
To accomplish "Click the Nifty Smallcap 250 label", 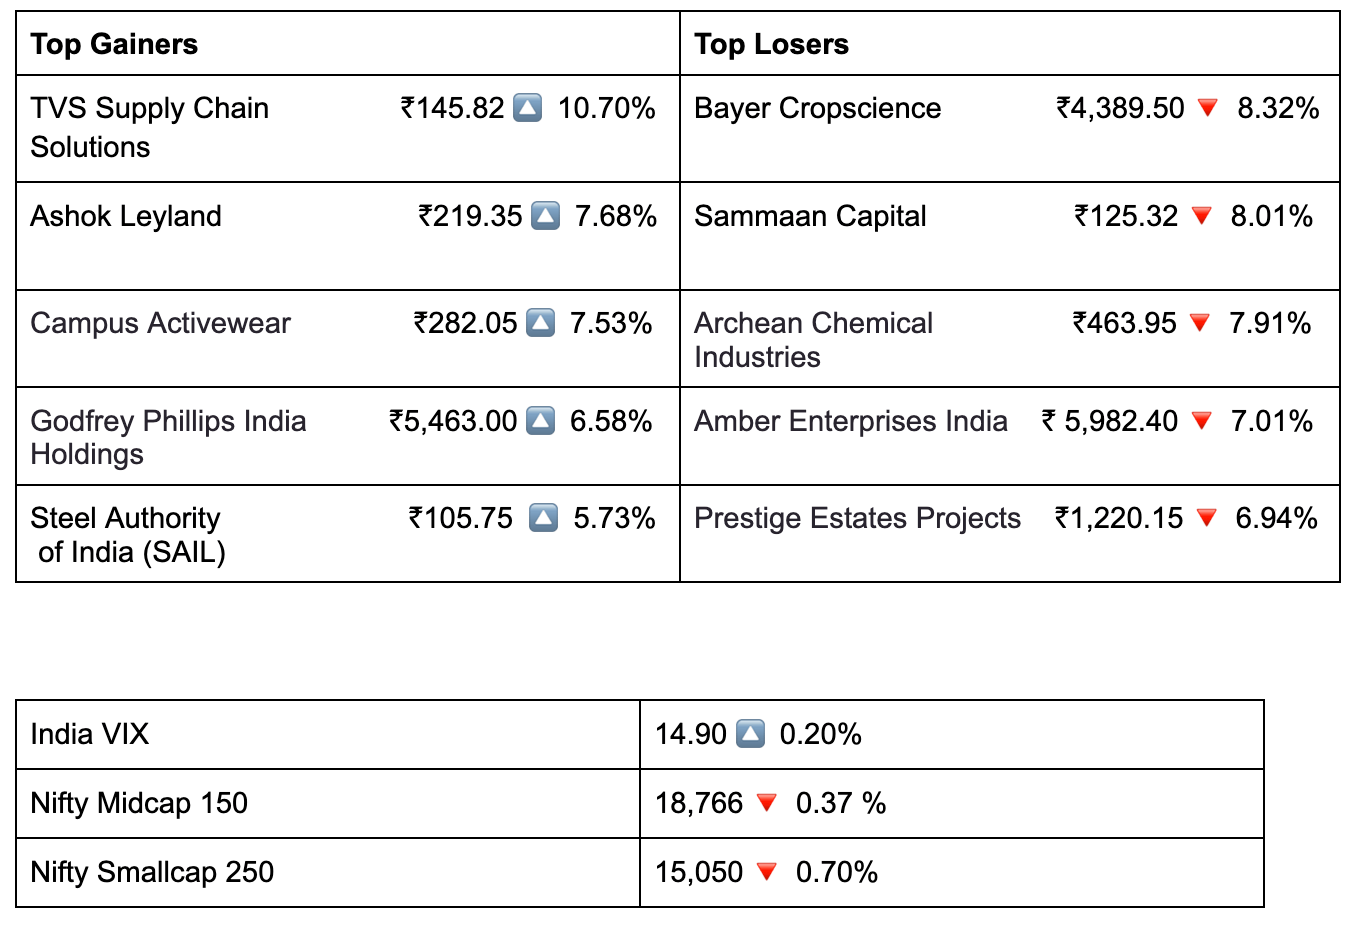I will pos(152,872).
